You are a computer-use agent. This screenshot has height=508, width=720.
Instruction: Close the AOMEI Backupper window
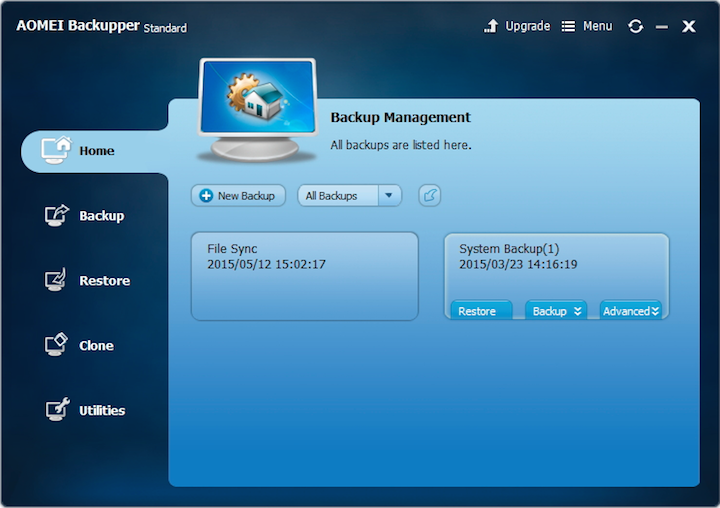point(688,27)
